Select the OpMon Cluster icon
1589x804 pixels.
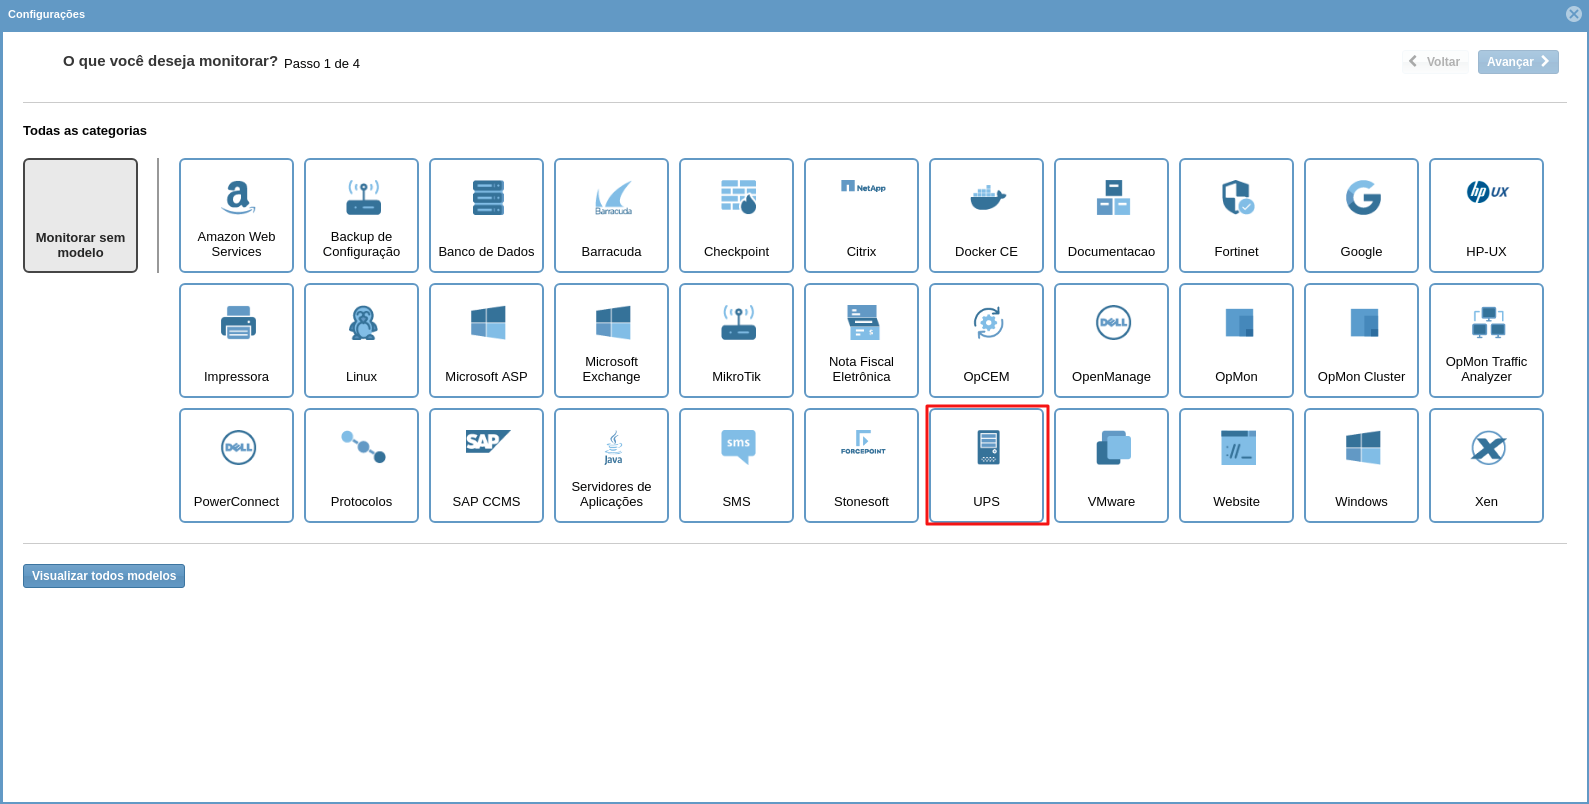point(1364,323)
